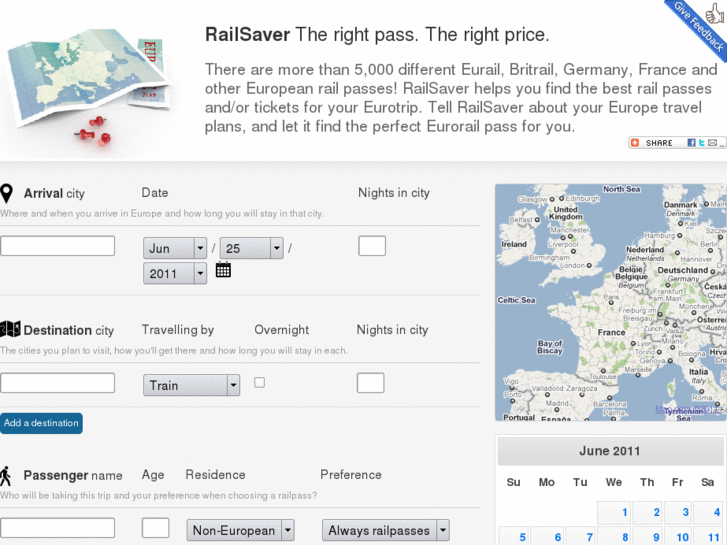
Task: Open the year dropdown showing 2011
Action: point(175,273)
